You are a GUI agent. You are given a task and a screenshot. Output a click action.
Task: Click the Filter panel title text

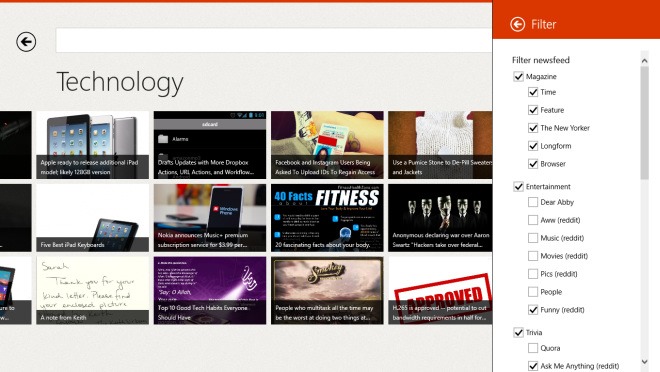tap(543, 24)
